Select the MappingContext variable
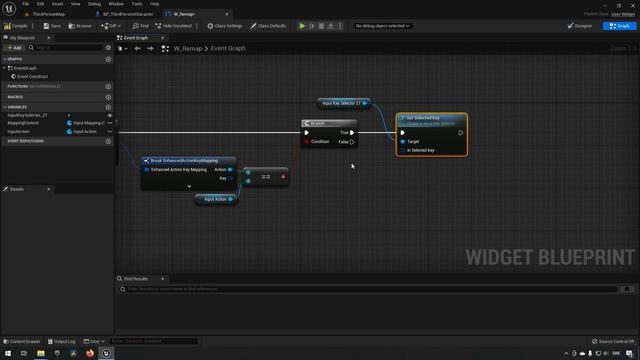640x360 pixels. point(23,123)
